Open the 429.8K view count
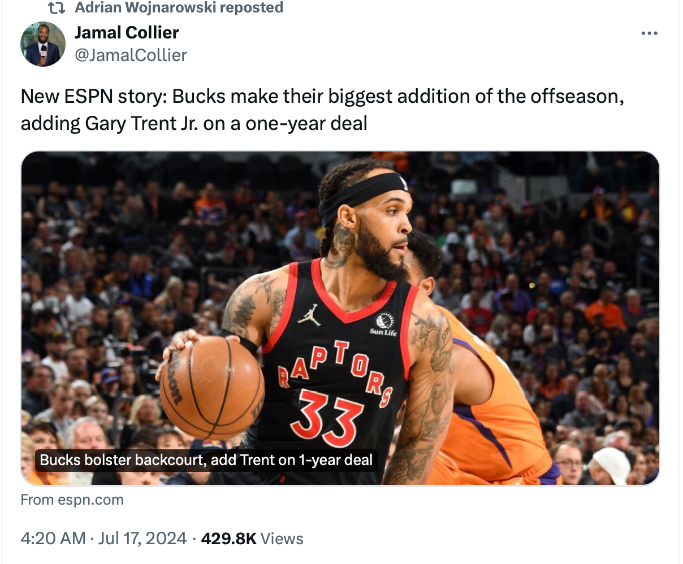 228,538
